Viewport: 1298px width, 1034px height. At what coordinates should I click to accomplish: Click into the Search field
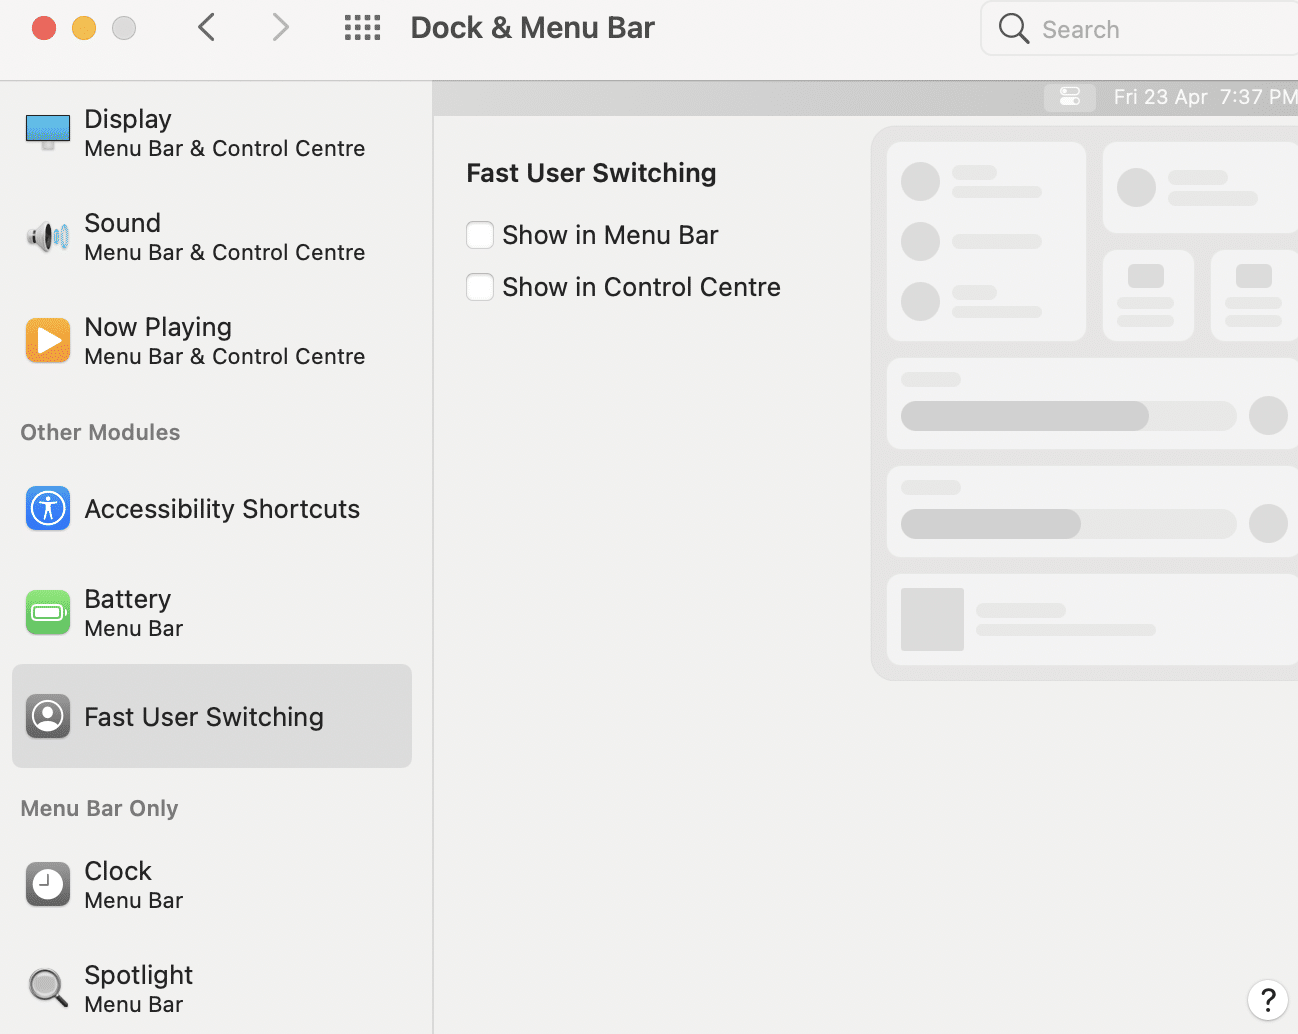tap(1140, 28)
